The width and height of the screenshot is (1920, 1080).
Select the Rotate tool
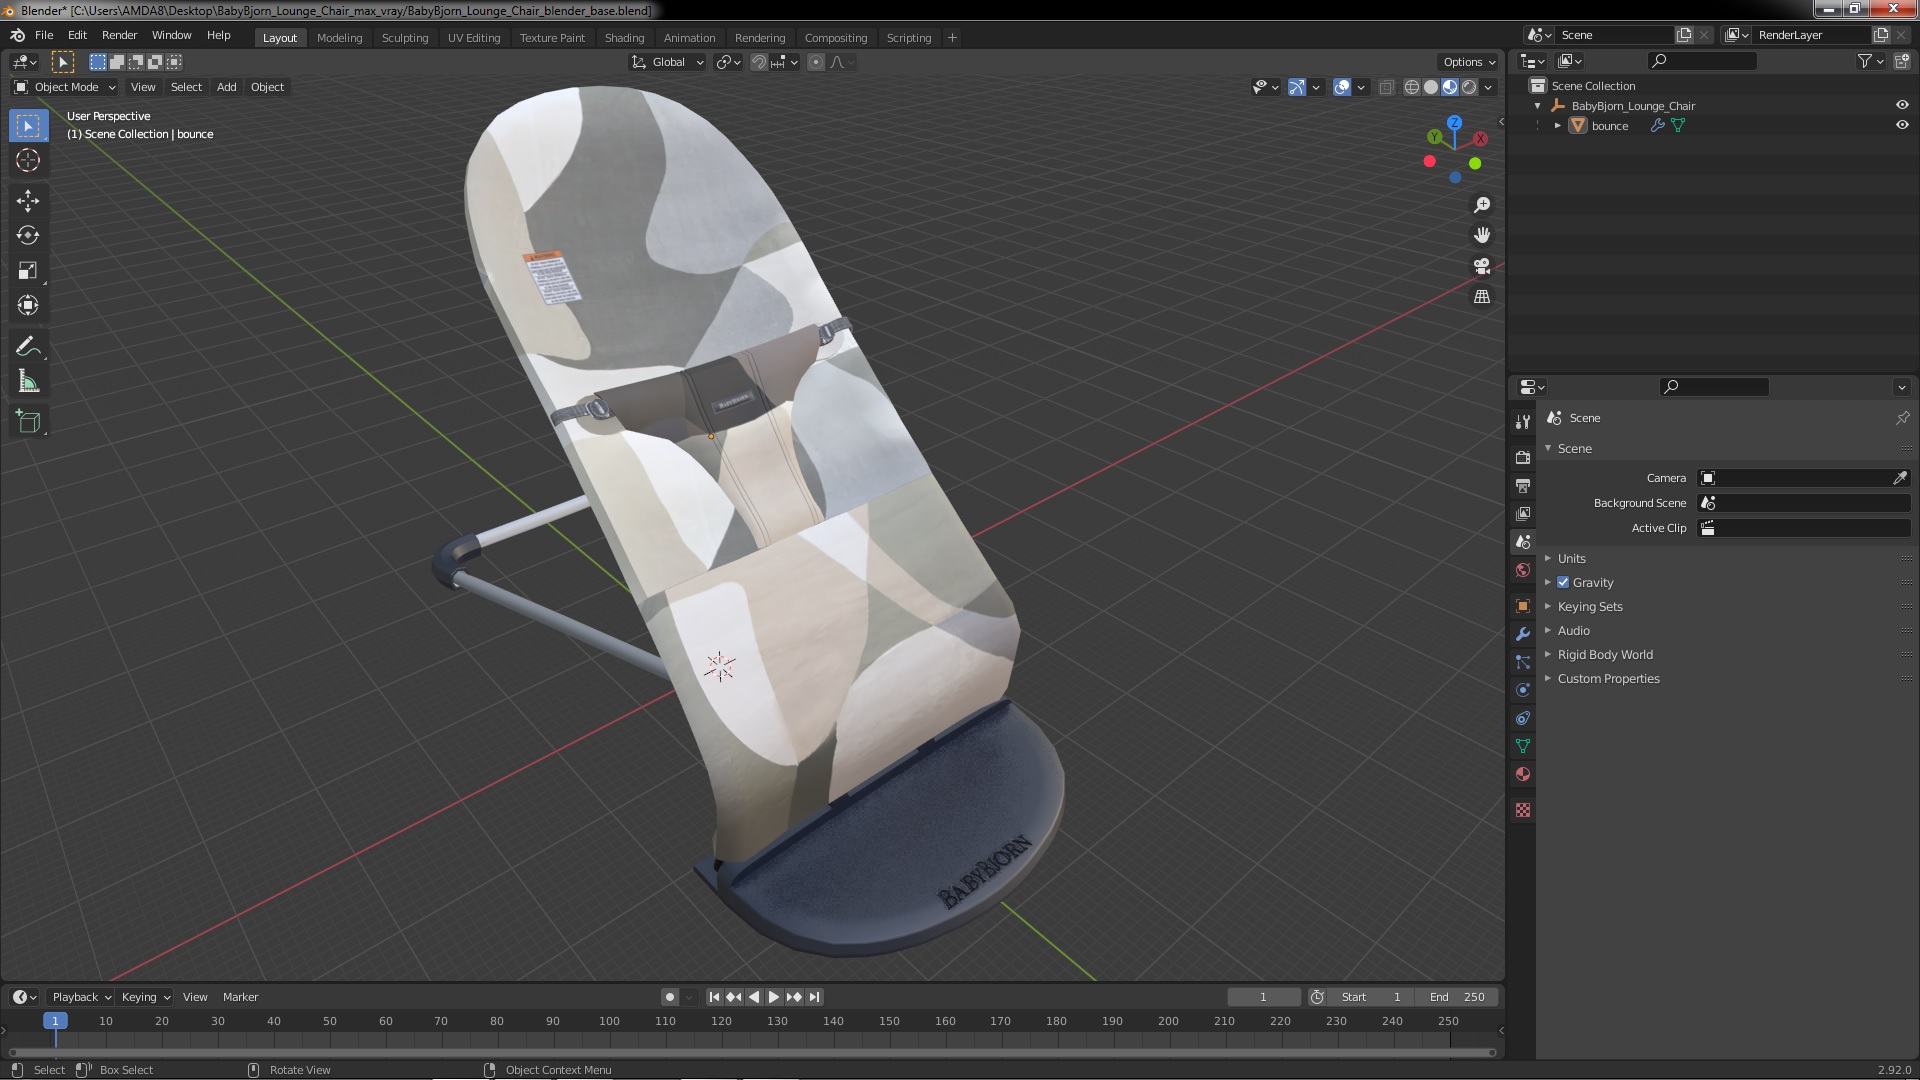(x=28, y=236)
